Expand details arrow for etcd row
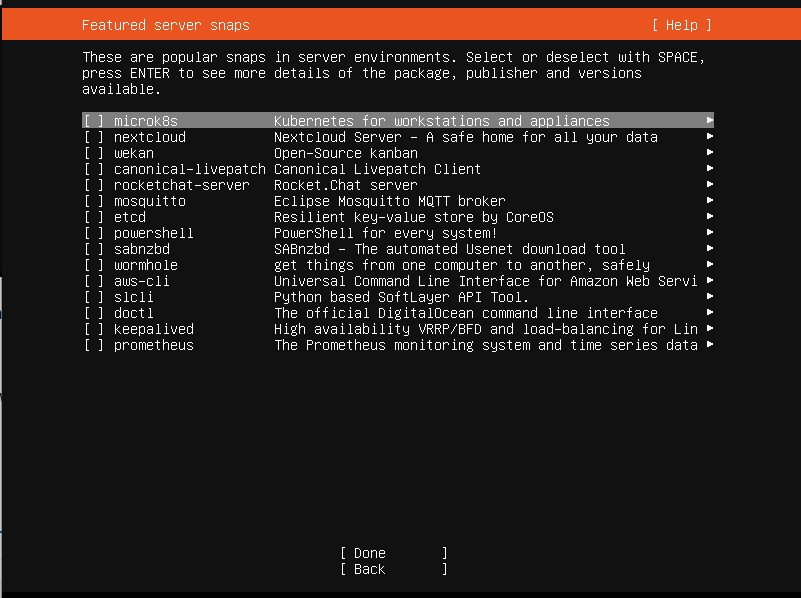 [x=710, y=216]
